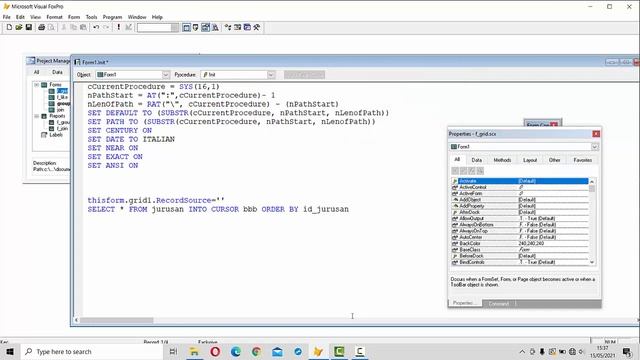Switch to the Command tab below Properties

click(499, 304)
